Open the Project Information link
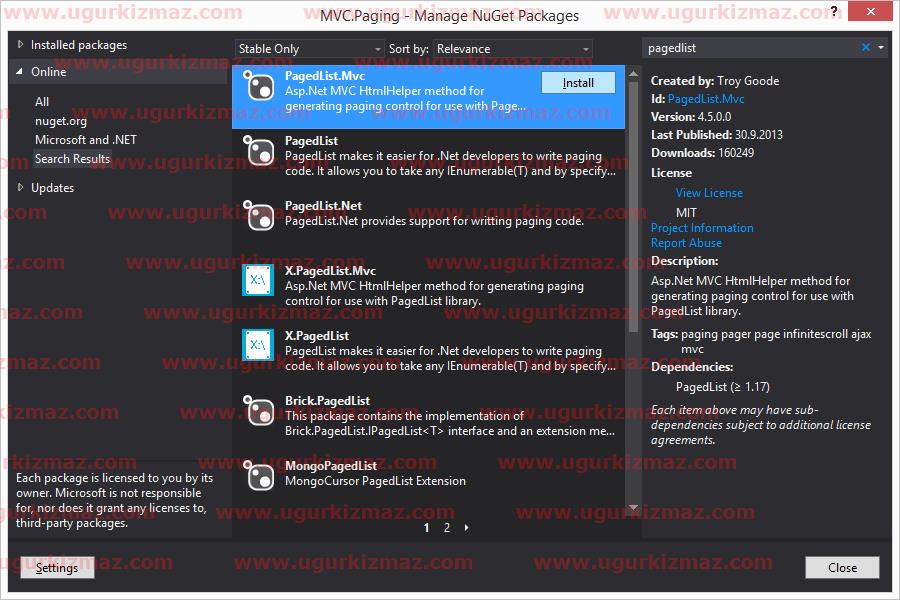Viewport: 900px width, 600px height. pos(702,228)
